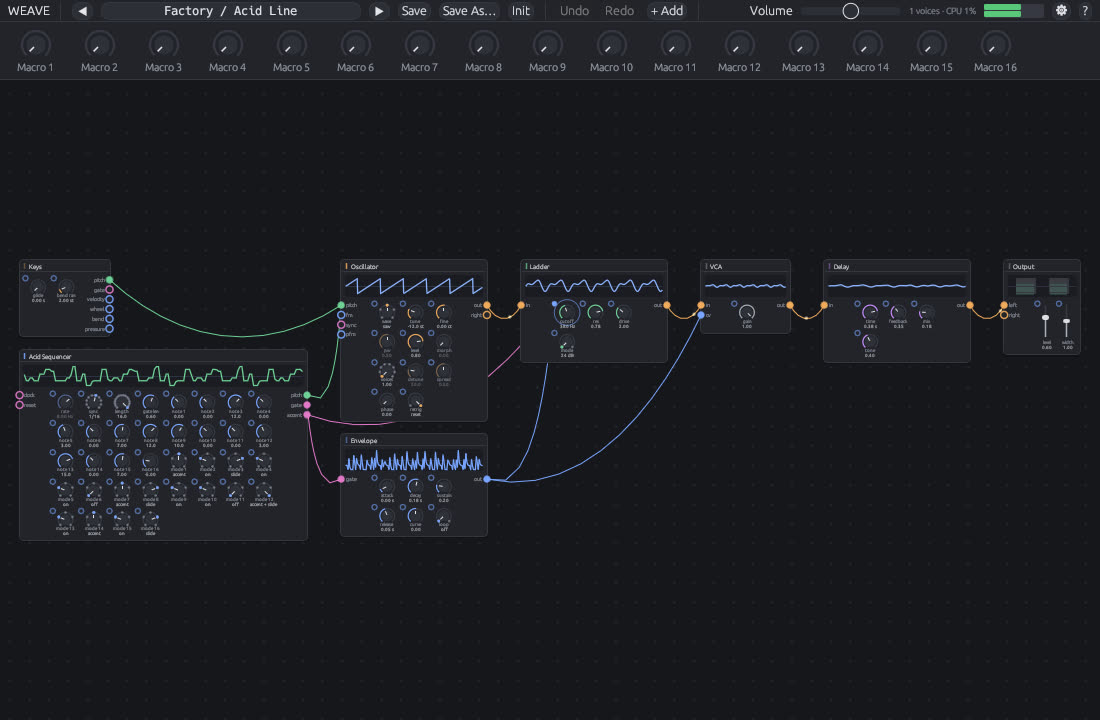The image size is (1100, 720).
Task: Open settings via the gear icon
Action: pyautogui.click(x=1061, y=11)
